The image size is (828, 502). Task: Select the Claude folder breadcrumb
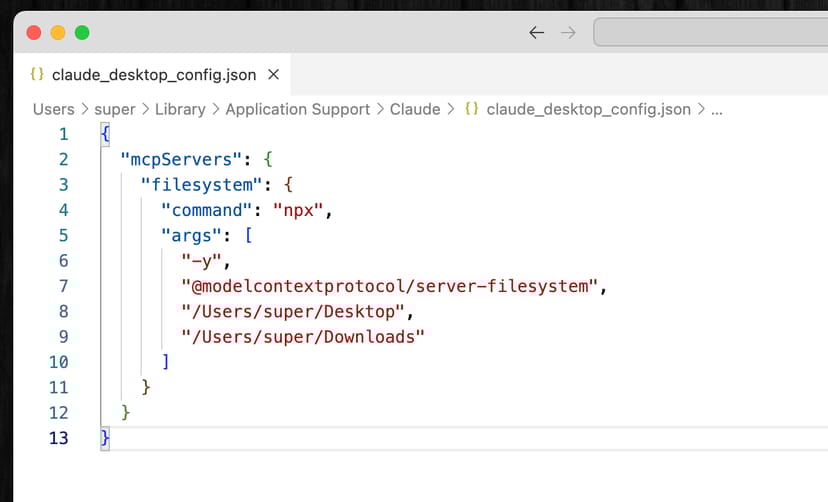pyautogui.click(x=415, y=109)
